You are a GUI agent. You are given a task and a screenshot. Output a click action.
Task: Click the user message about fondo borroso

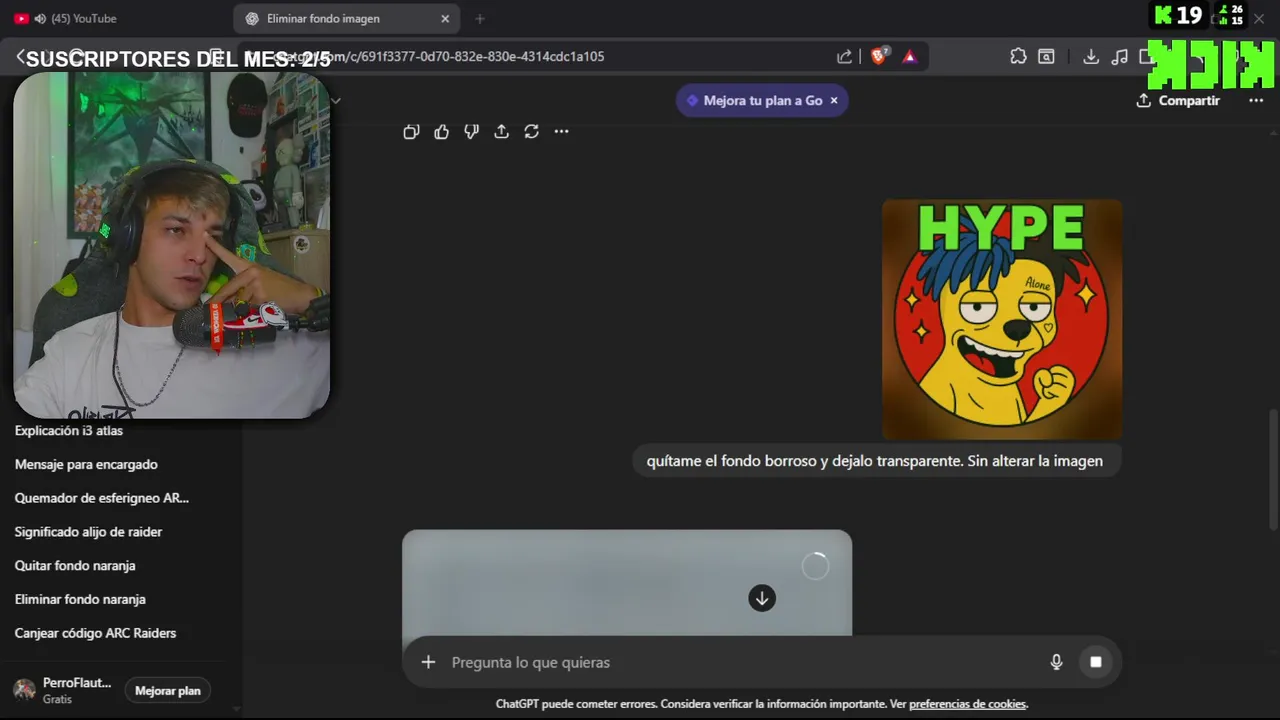[875, 461]
